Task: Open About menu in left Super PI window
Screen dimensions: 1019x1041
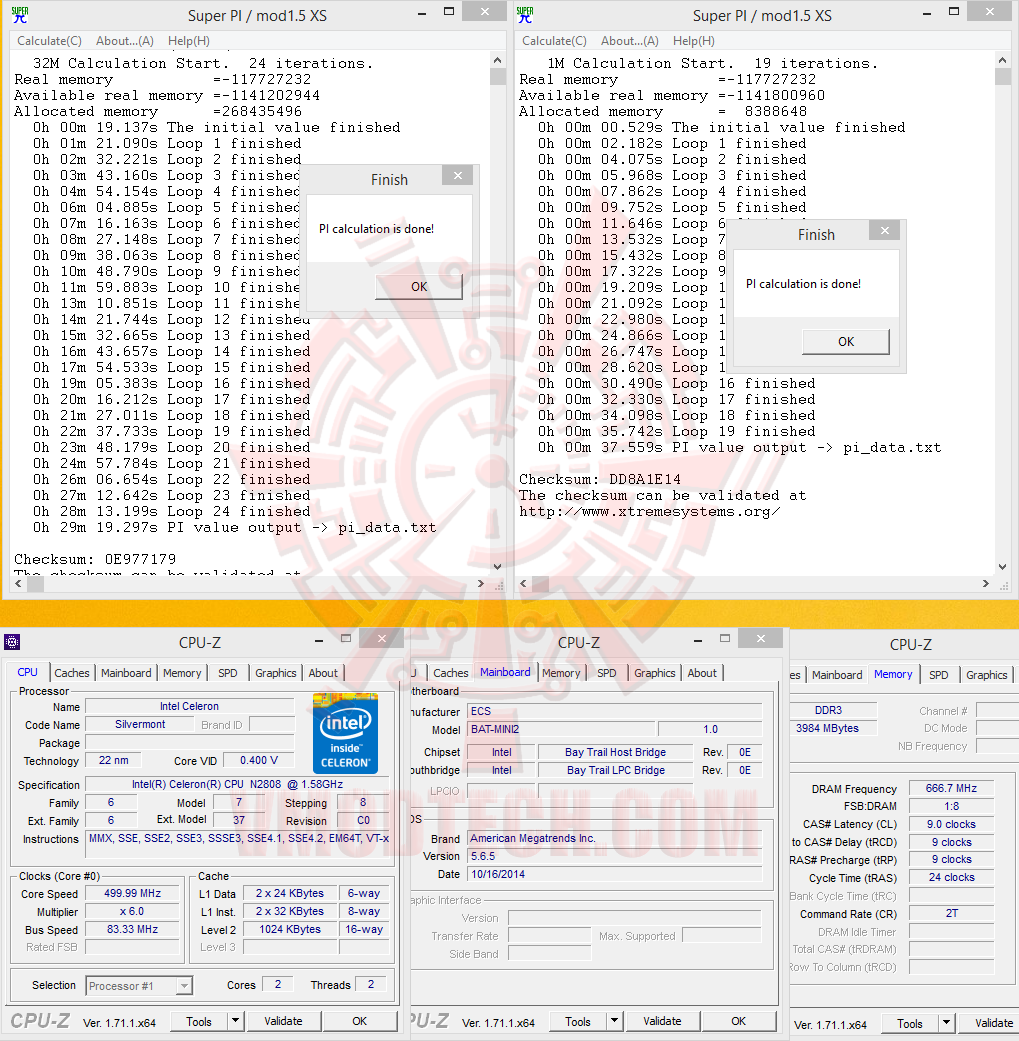Action: [x=125, y=40]
